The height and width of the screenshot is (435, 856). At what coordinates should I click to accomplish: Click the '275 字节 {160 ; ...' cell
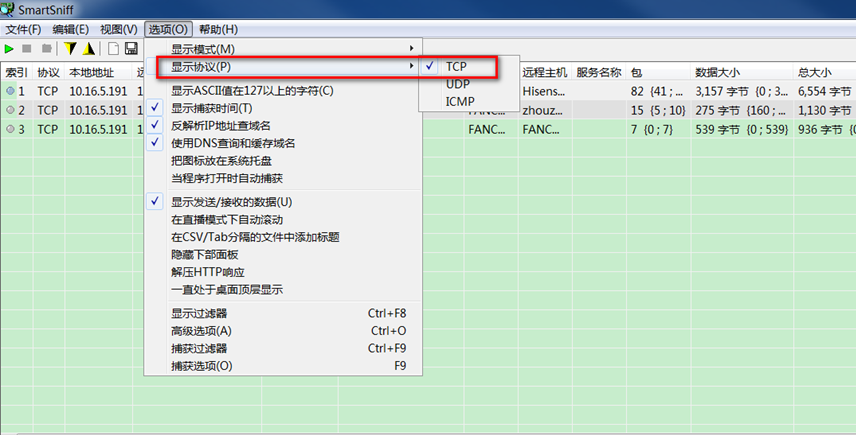click(x=742, y=110)
